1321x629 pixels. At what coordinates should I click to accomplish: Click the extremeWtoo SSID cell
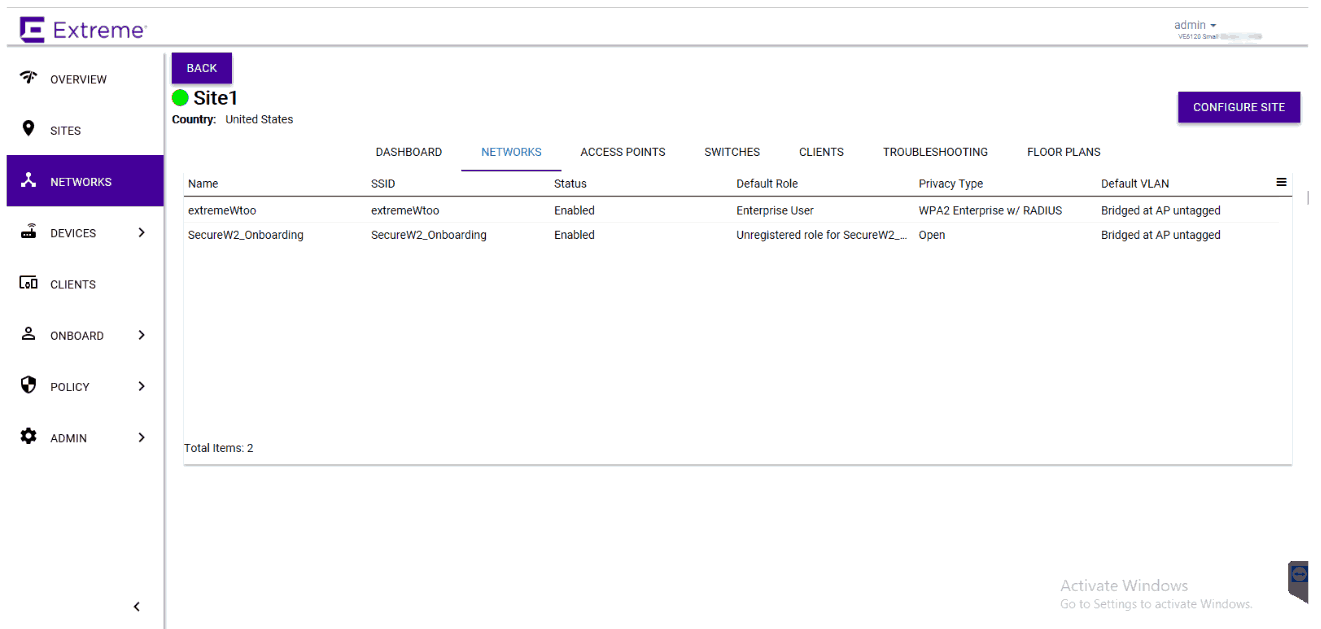pyautogui.click(x=405, y=211)
